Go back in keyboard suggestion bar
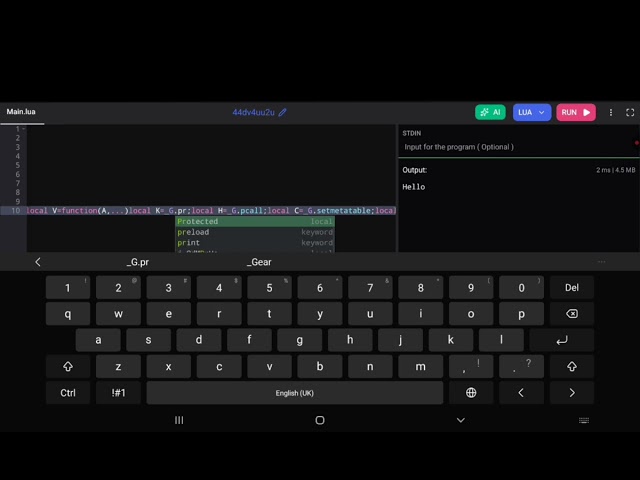This screenshot has height=480, width=640. click(x=38, y=262)
